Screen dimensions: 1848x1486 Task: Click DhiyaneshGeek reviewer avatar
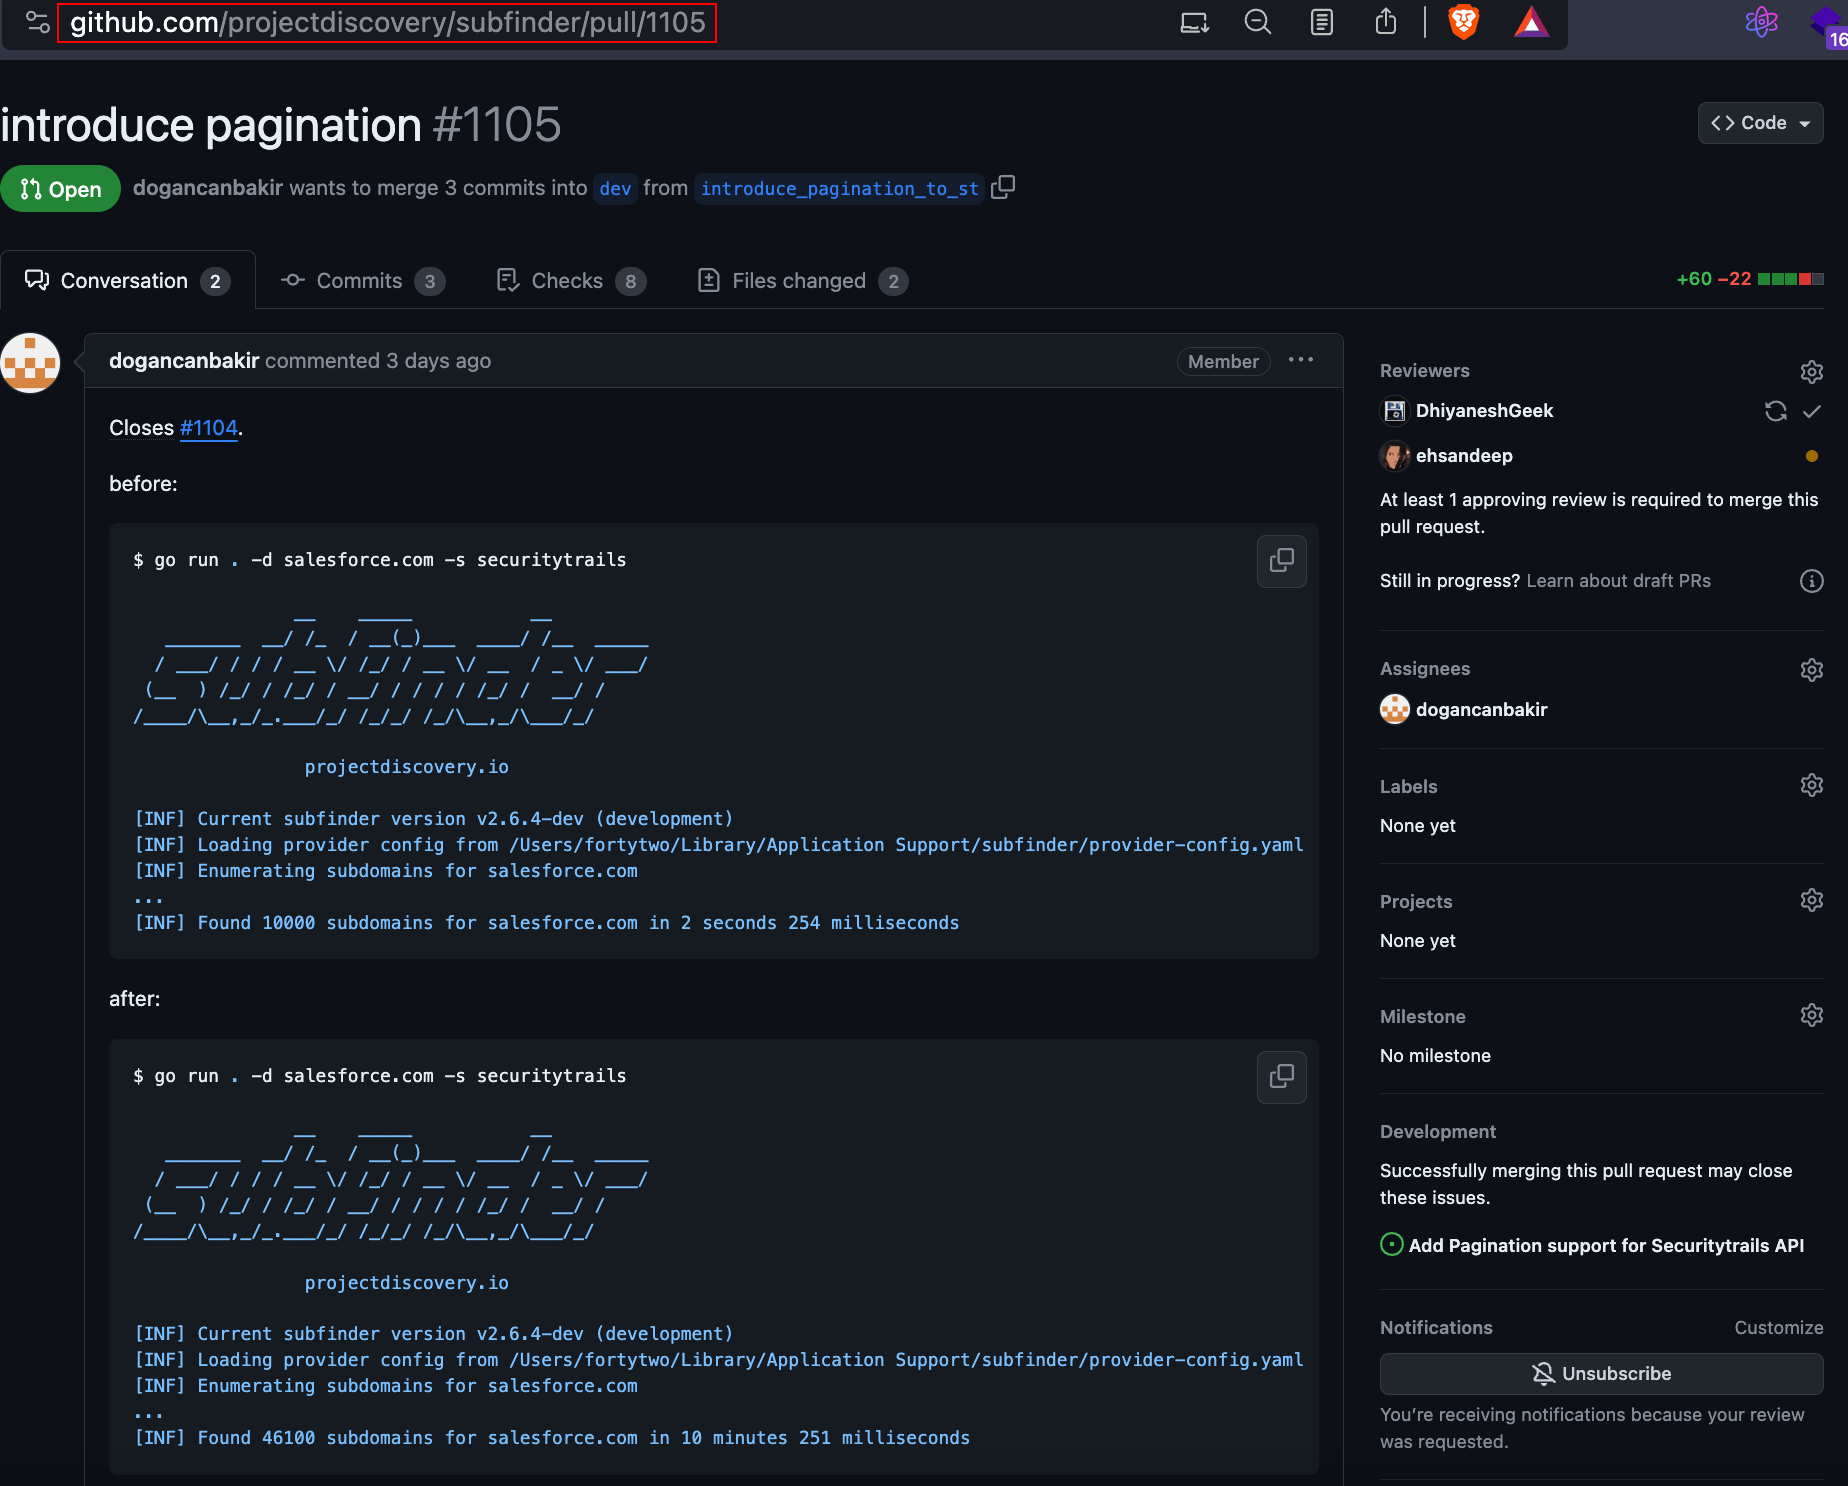(1394, 411)
